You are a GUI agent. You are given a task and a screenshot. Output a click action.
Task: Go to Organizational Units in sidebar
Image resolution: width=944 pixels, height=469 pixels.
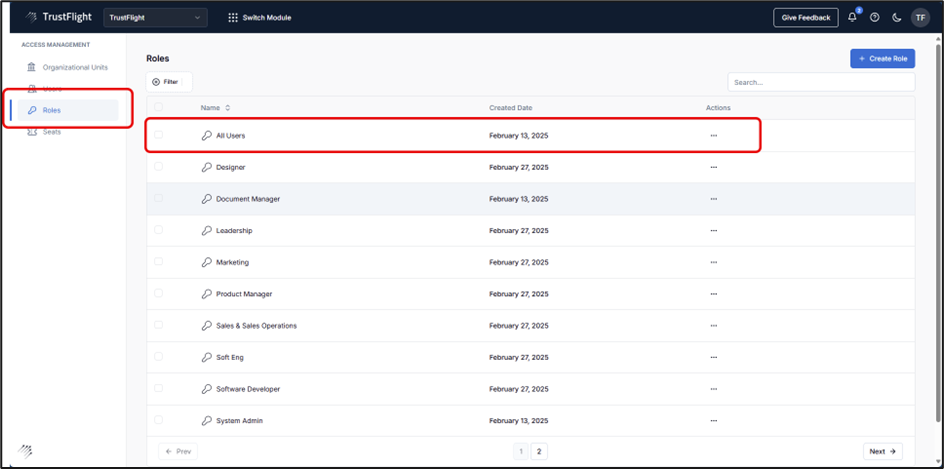[74, 67]
